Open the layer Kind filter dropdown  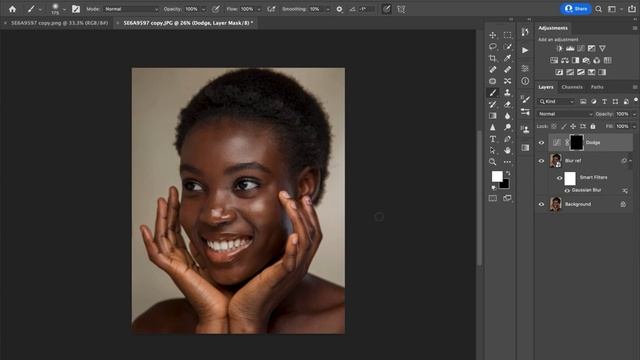tap(556, 102)
